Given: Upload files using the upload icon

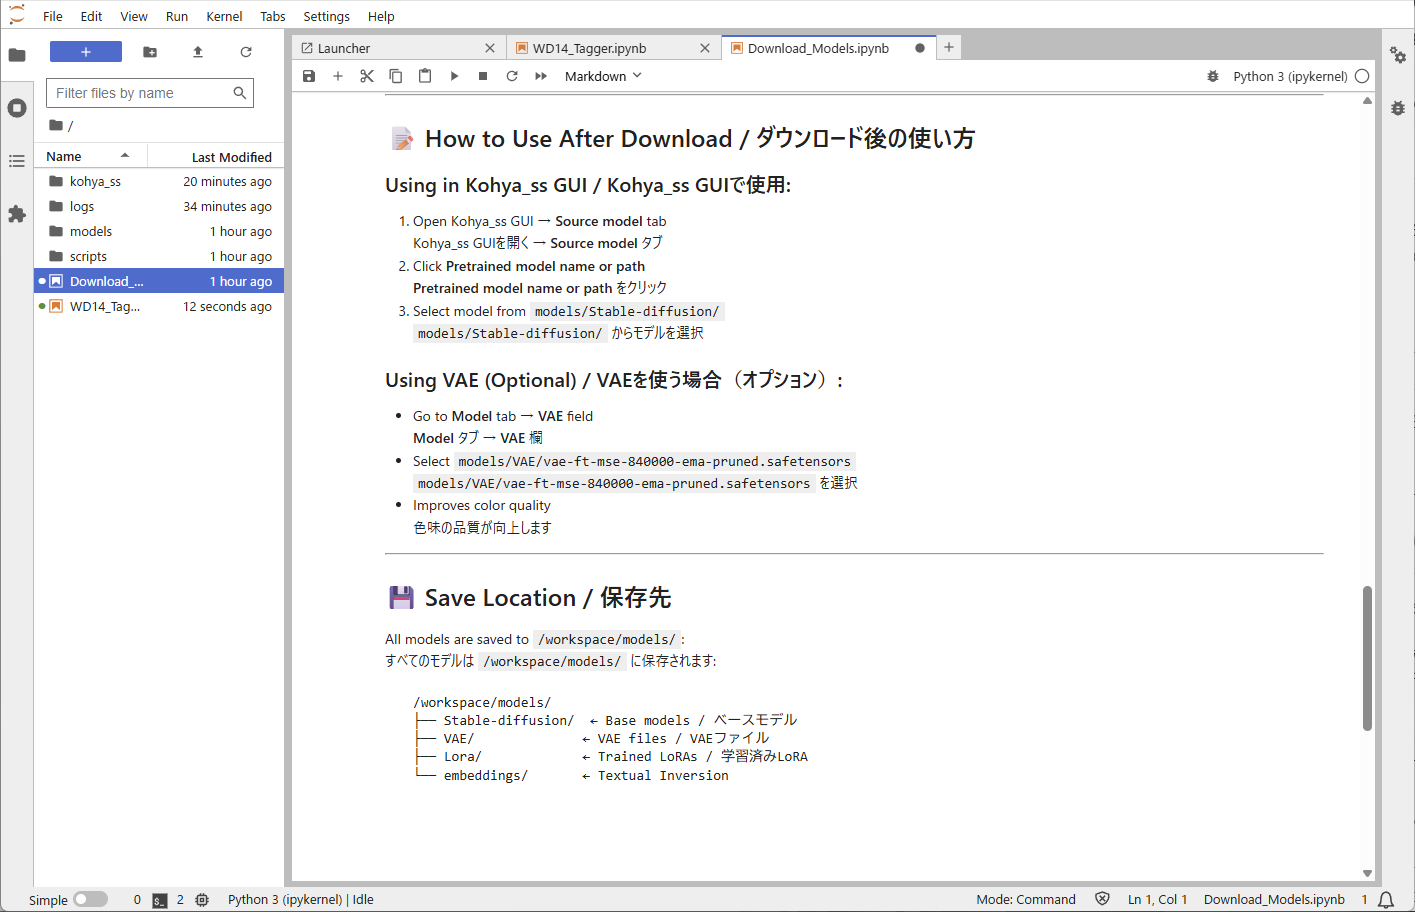Looking at the screenshot, I should pyautogui.click(x=198, y=52).
